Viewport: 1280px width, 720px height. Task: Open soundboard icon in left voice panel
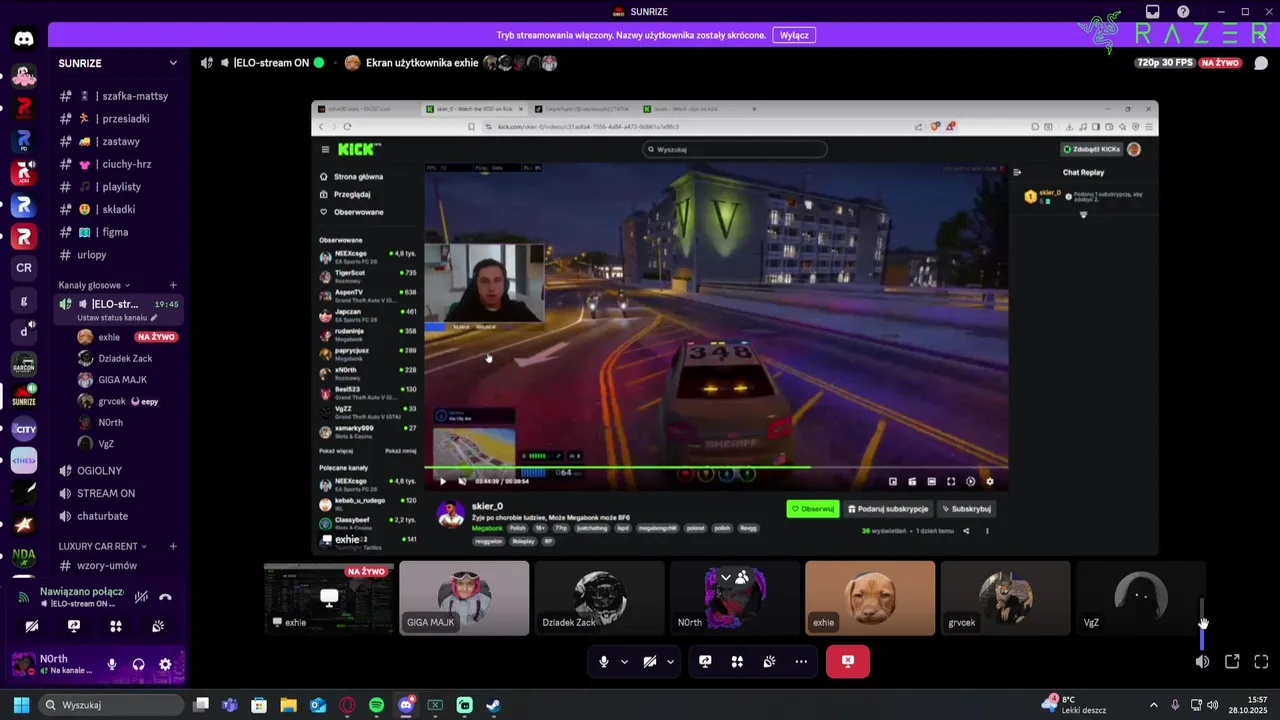point(158,626)
